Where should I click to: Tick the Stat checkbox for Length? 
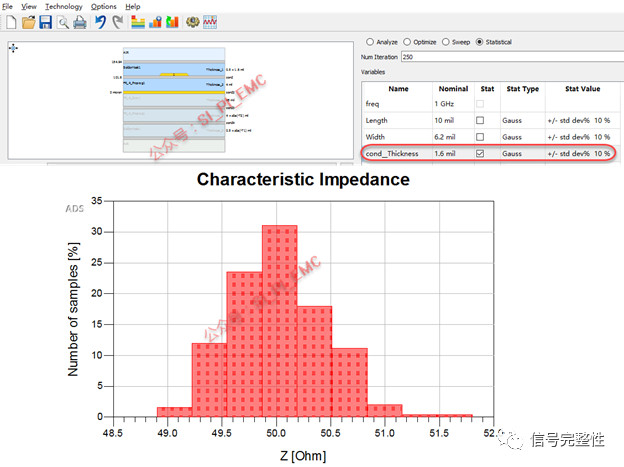coord(480,120)
